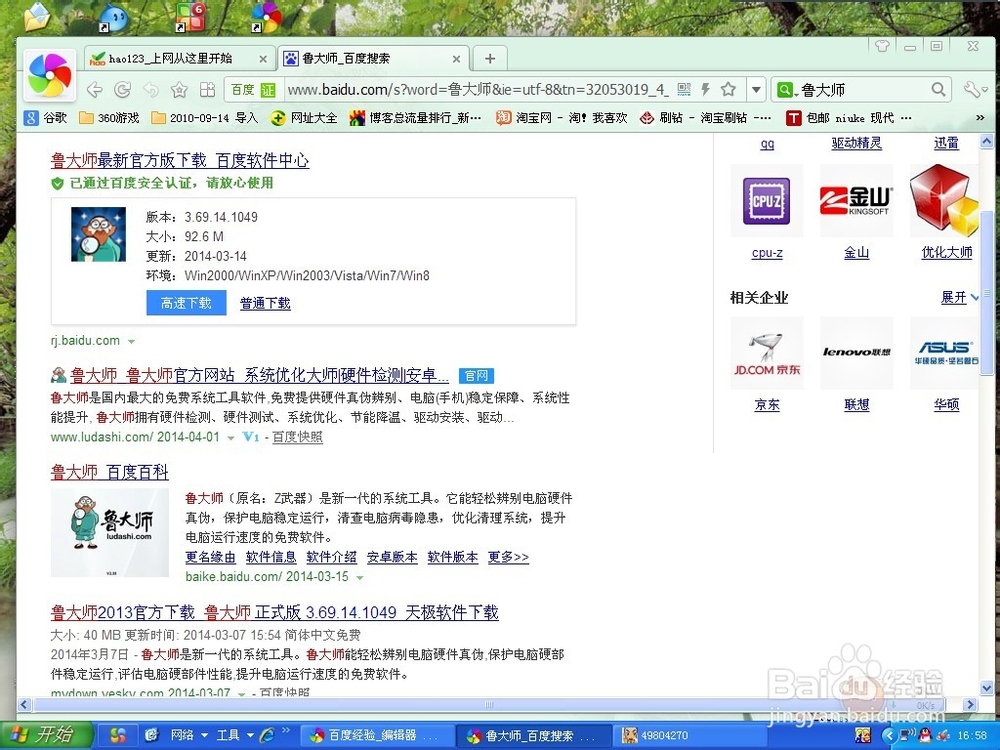Screen dimensions: 1000x750
Task: Open the blue mascot desktop shortcut
Action: tap(113, 17)
